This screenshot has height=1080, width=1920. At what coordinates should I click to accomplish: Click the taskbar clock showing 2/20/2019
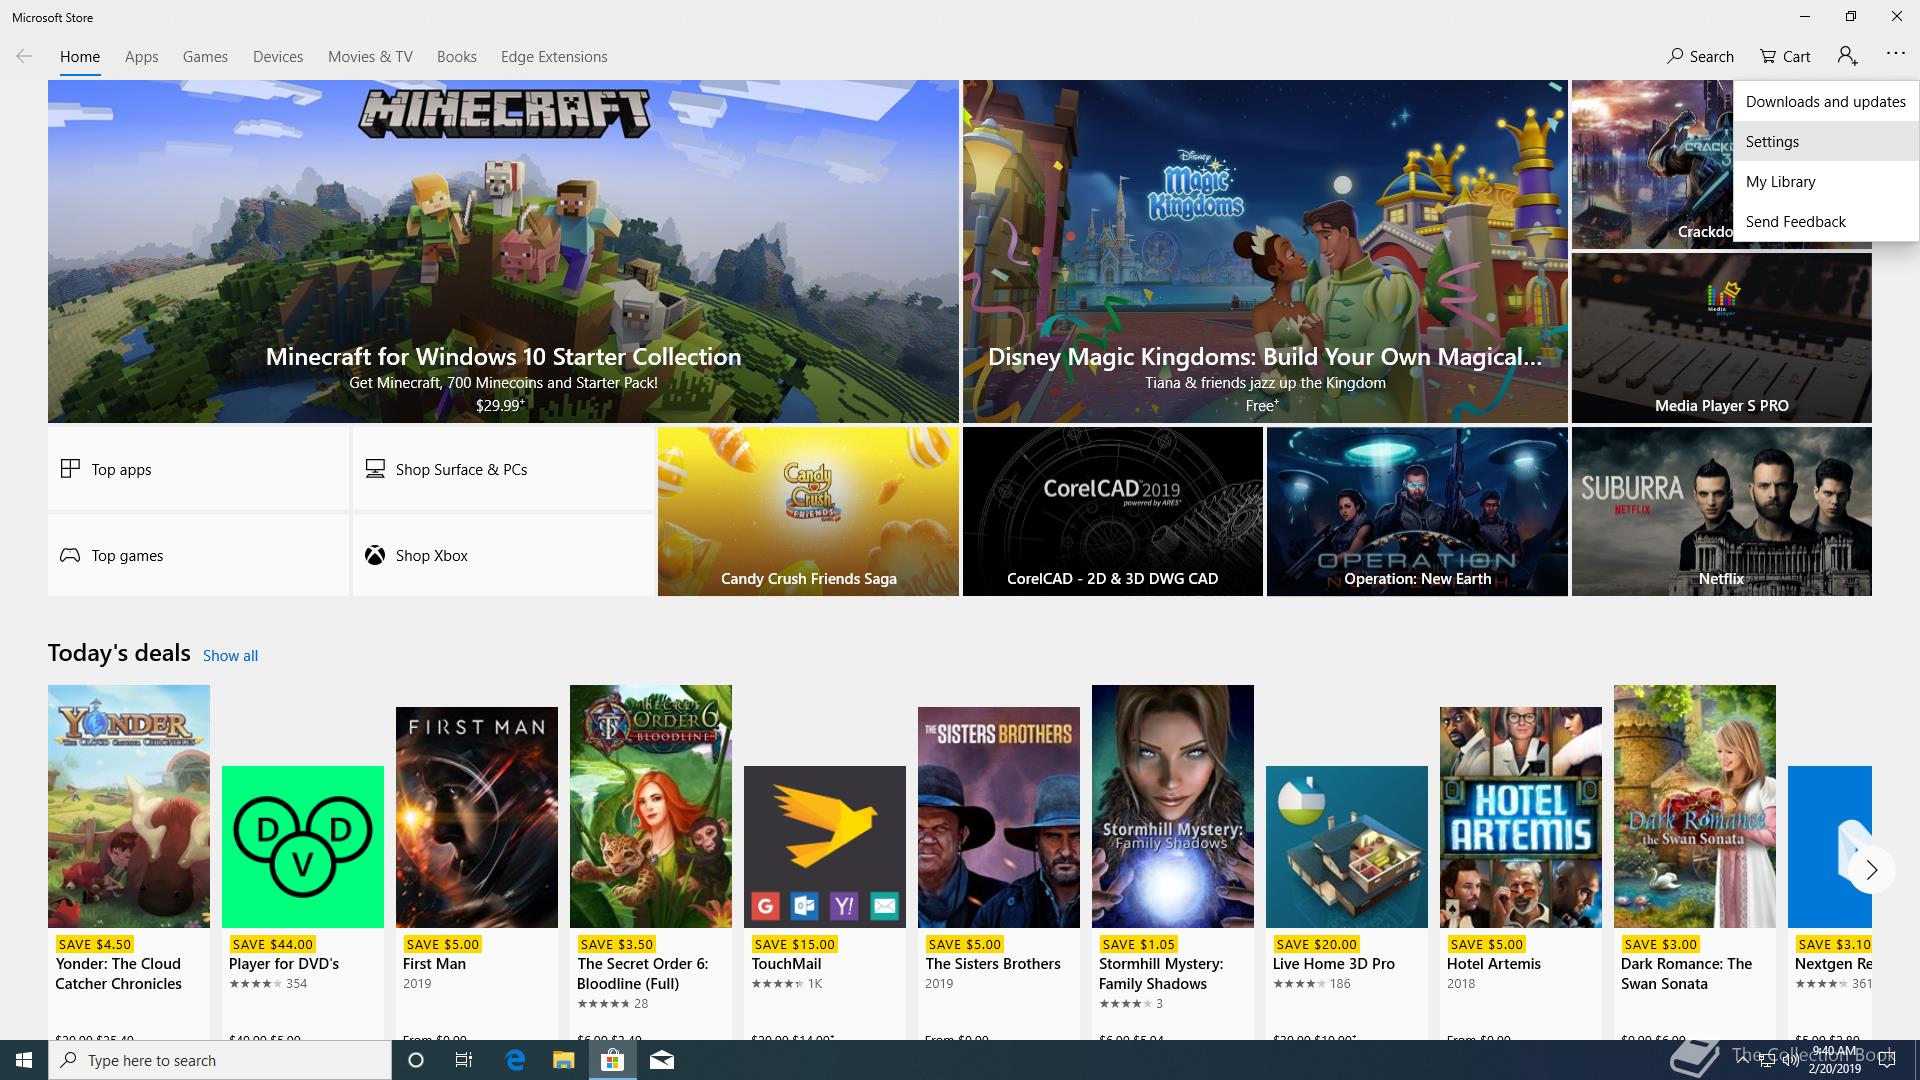click(x=1834, y=1060)
